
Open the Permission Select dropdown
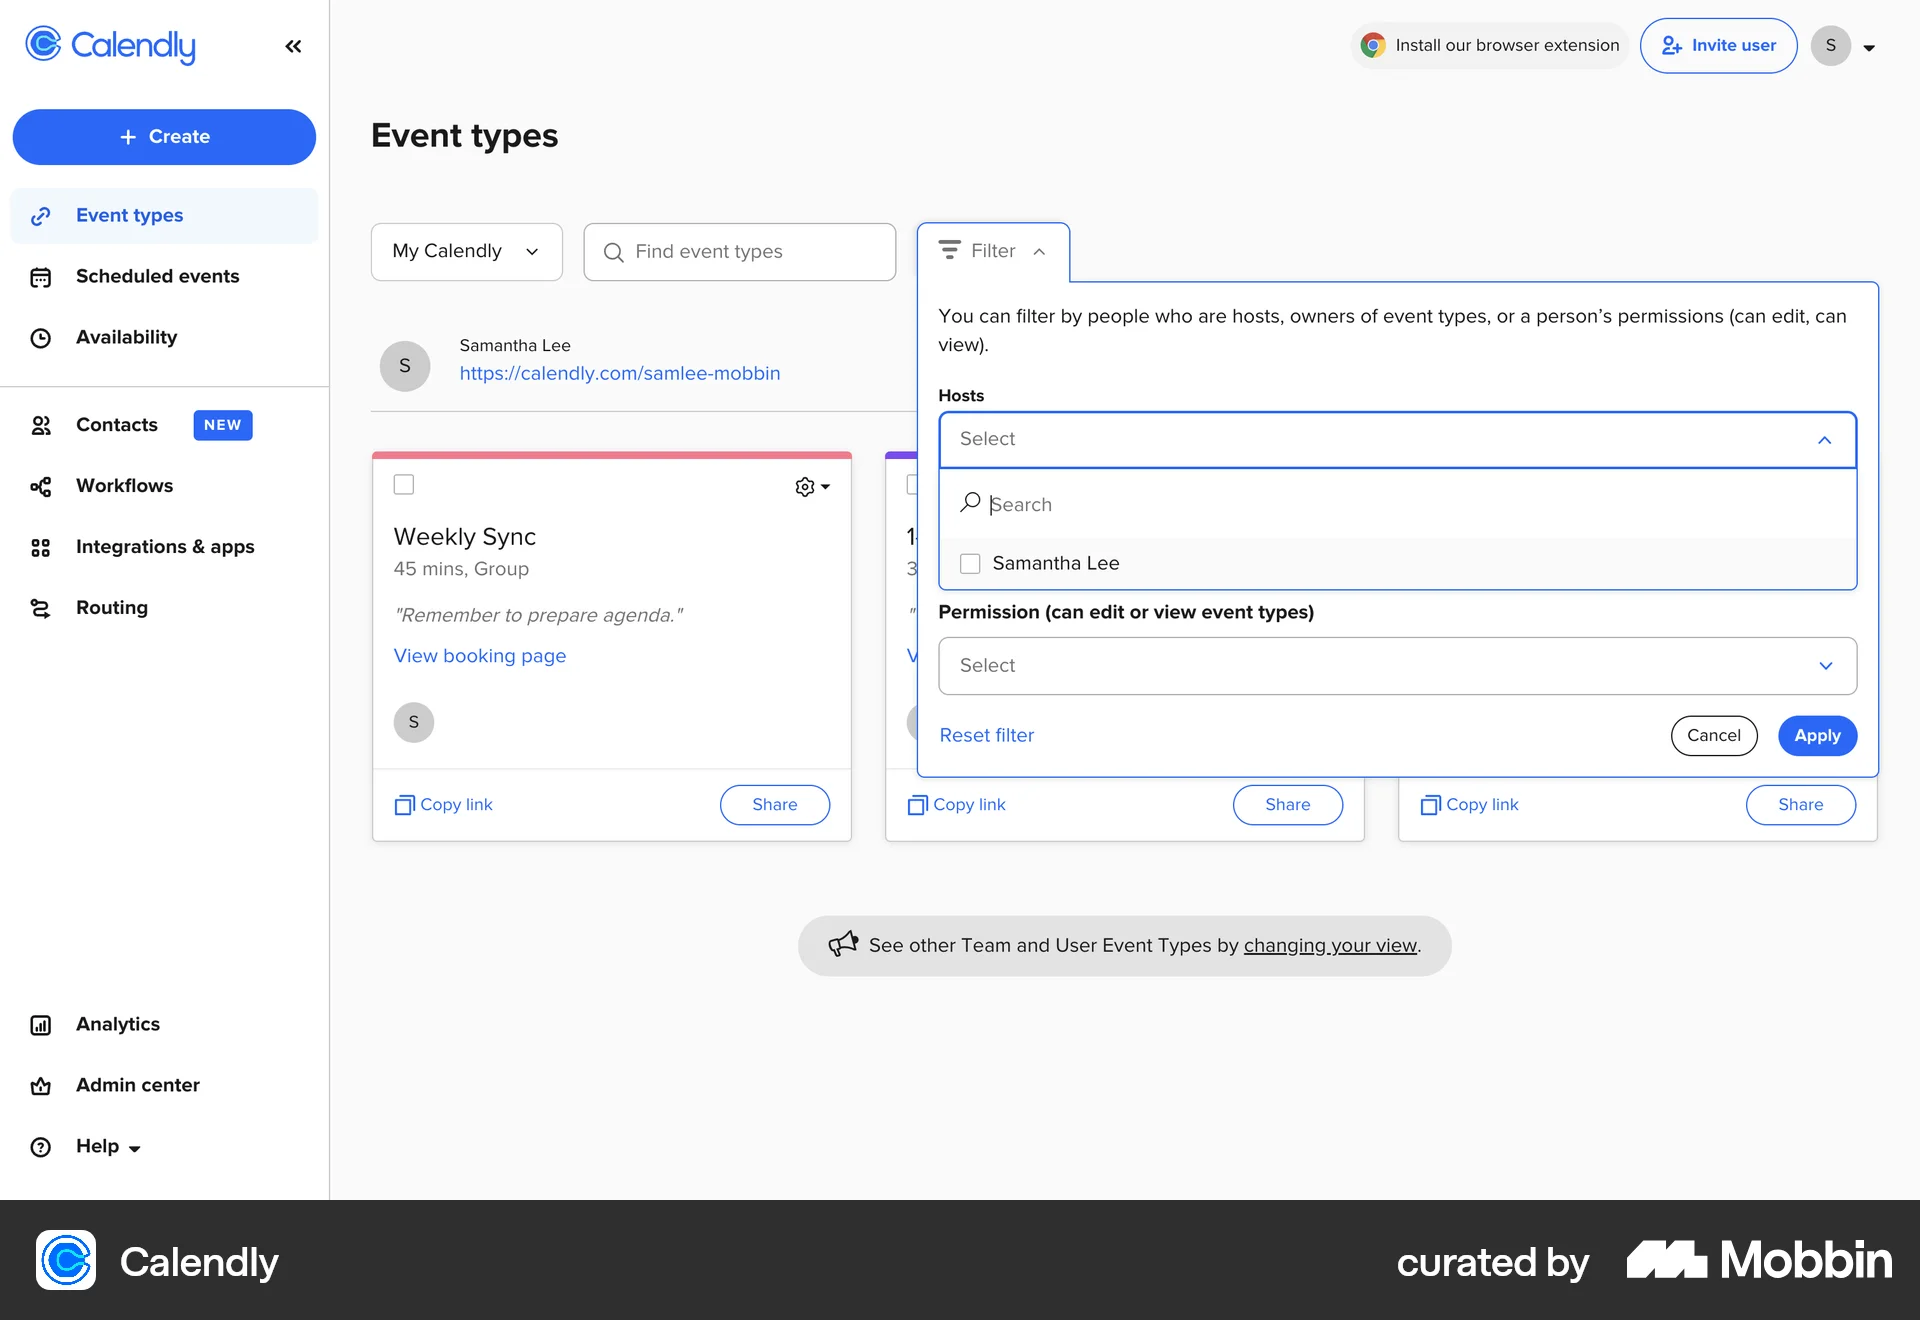[x=1397, y=665]
